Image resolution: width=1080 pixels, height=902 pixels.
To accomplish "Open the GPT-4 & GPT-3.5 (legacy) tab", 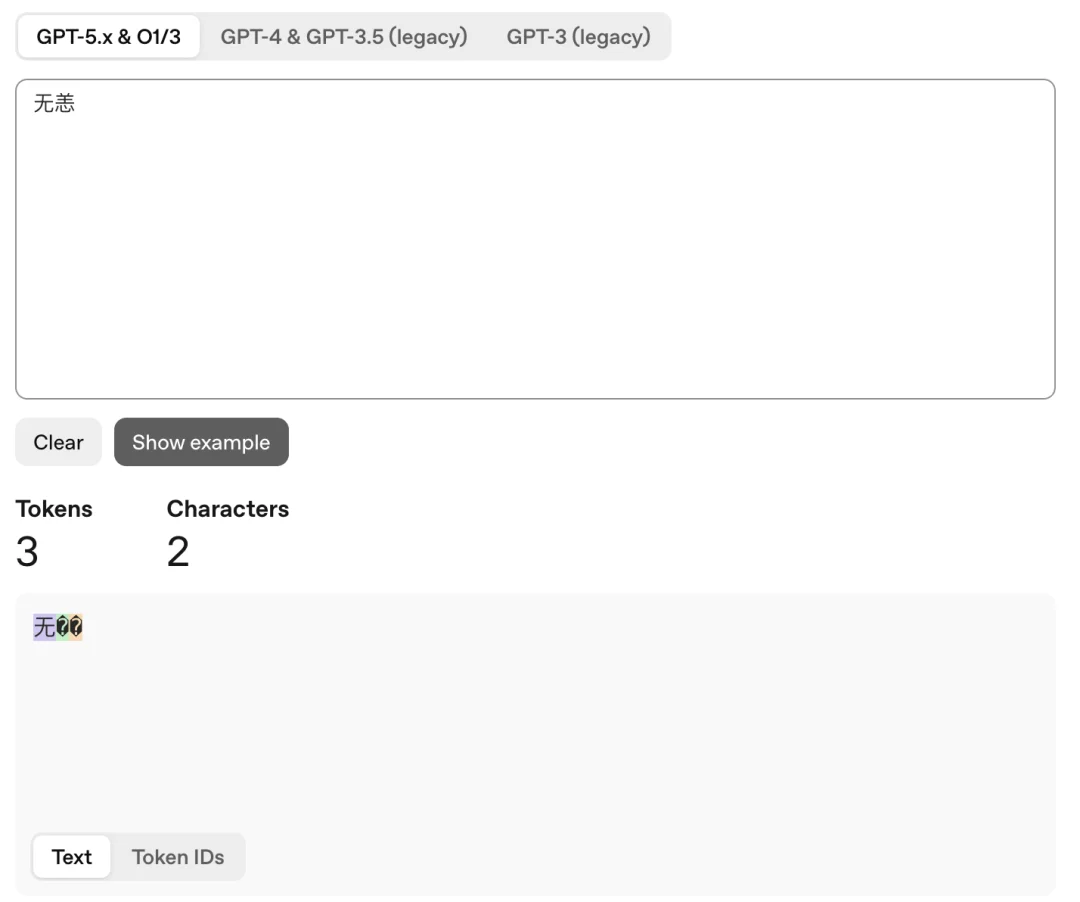I will 344,37.
